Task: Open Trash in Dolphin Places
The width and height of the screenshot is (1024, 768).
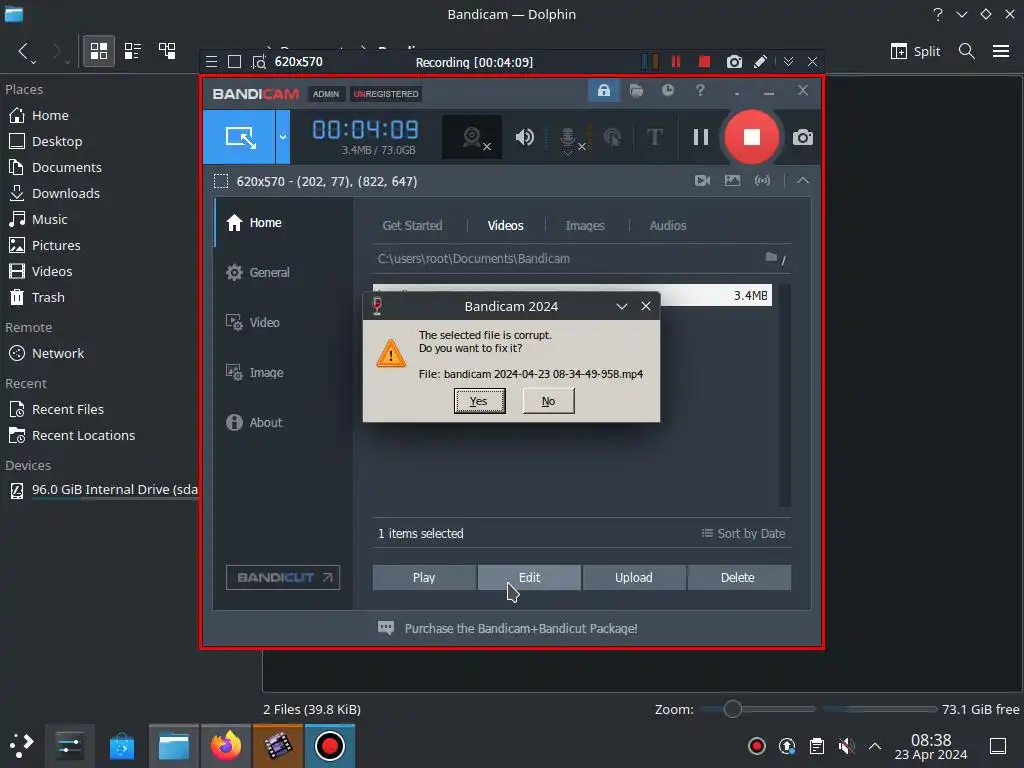Action: point(37,297)
